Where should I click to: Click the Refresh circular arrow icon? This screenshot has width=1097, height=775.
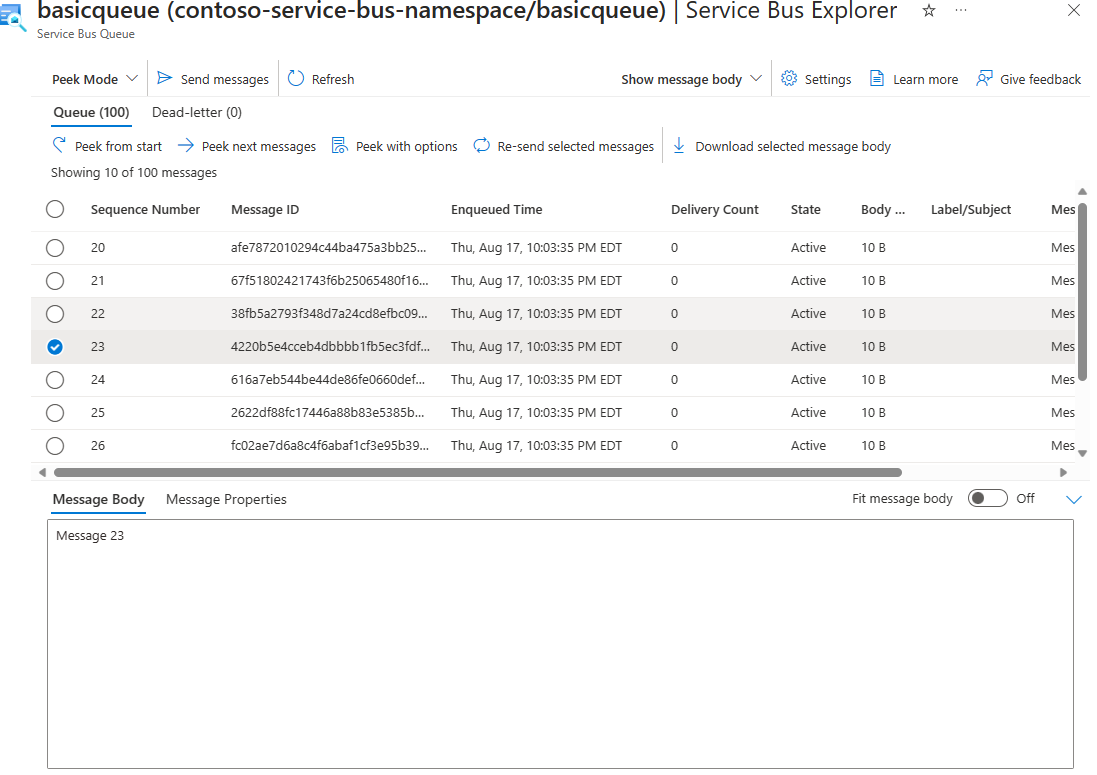(296, 78)
